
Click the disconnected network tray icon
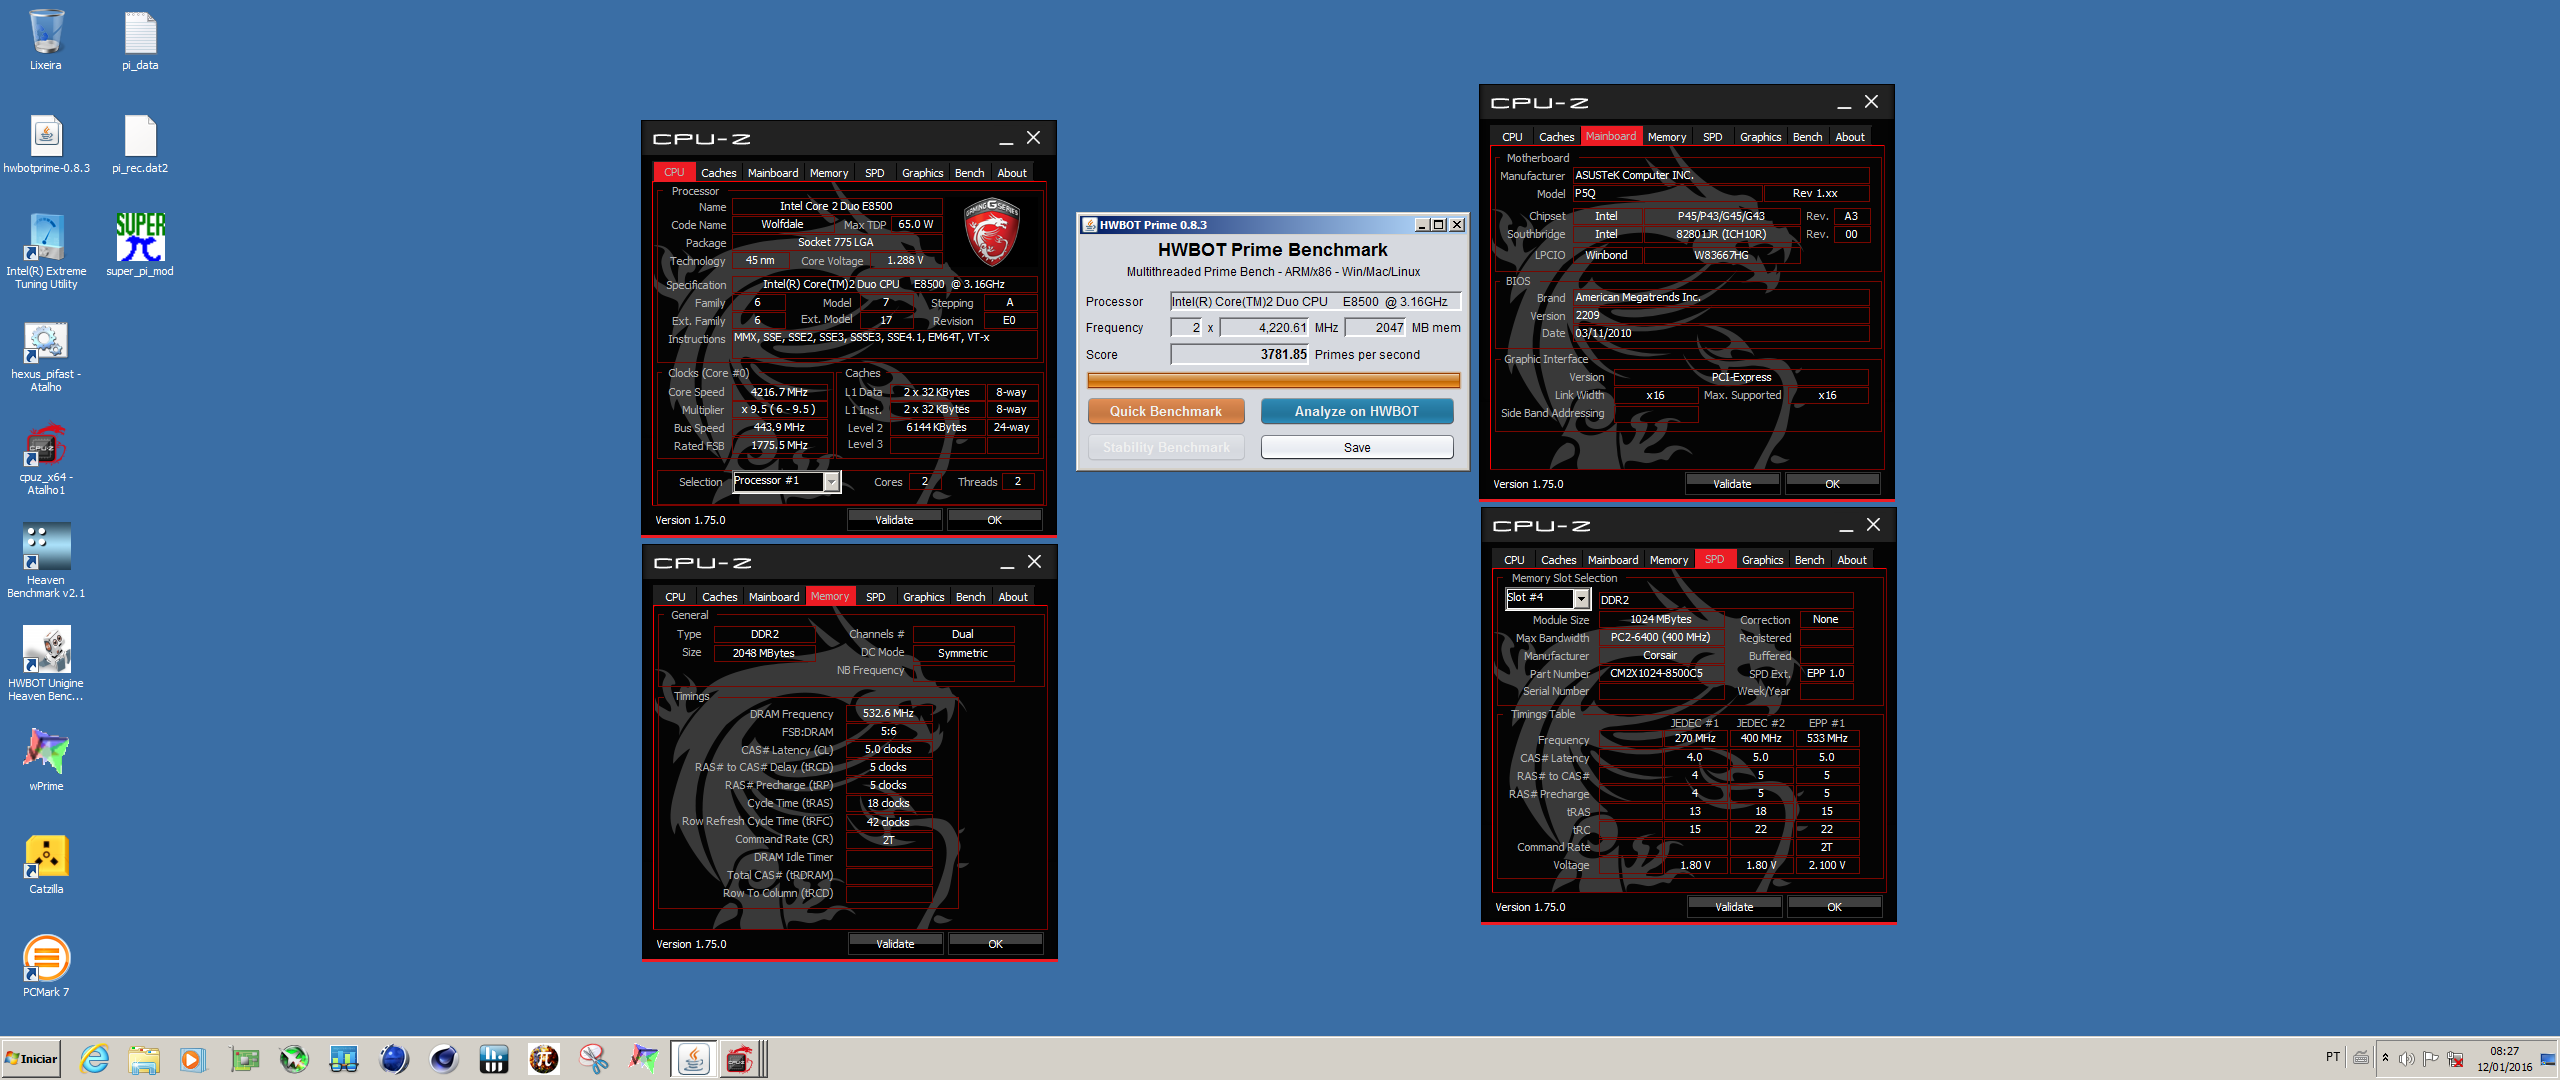point(2455,1059)
